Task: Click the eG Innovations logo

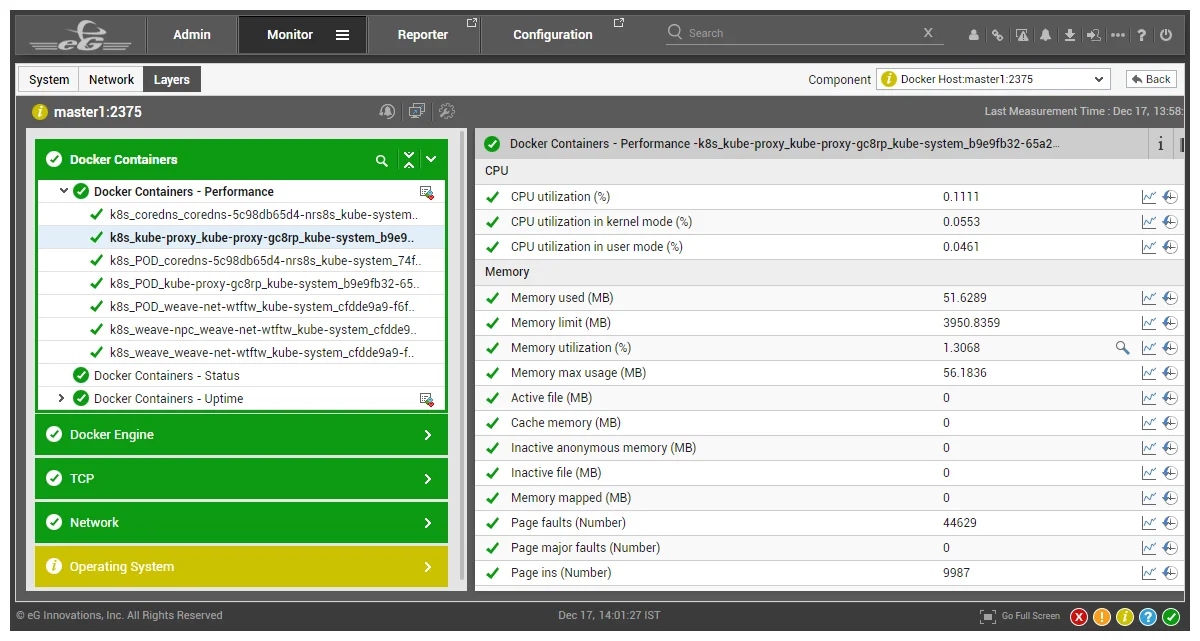Action: click(x=80, y=37)
